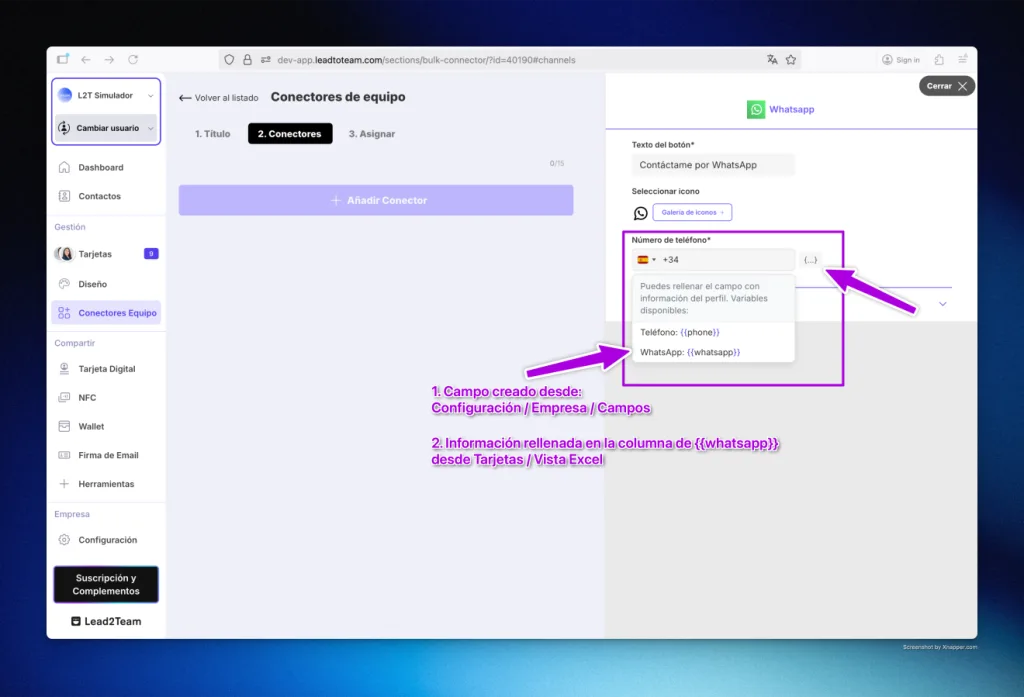Image resolution: width=1024 pixels, height=697 pixels.
Task: Click the Conectores Equipo grid icon
Action: [64, 313]
